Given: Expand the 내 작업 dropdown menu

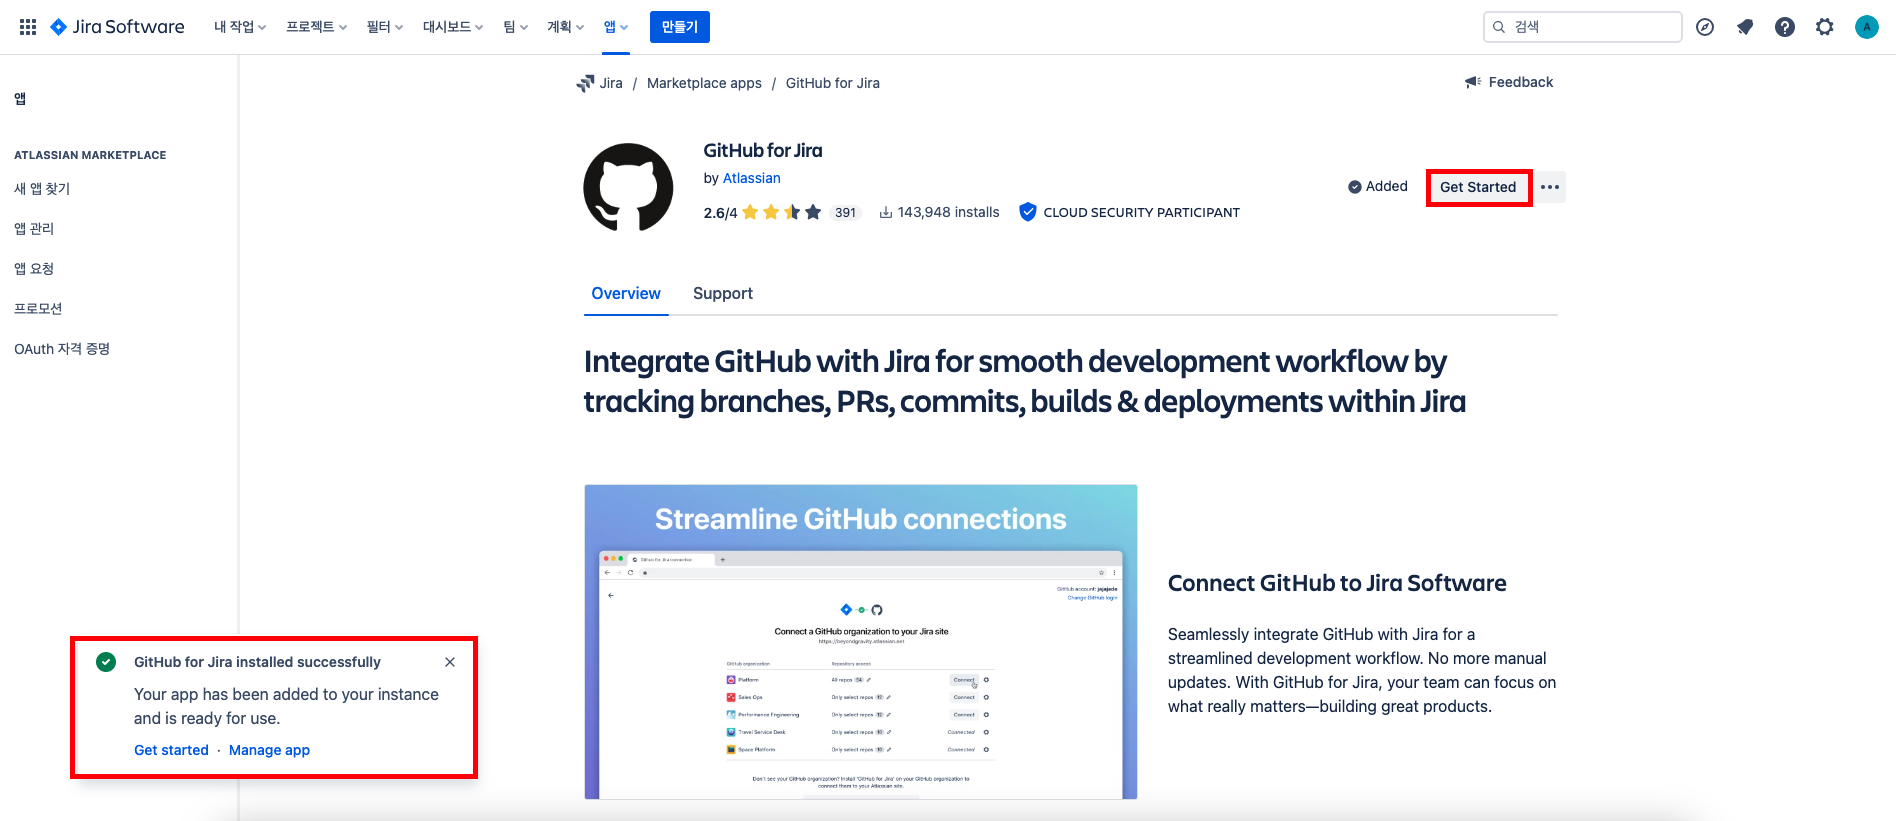Looking at the screenshot, I should (240, 27).
